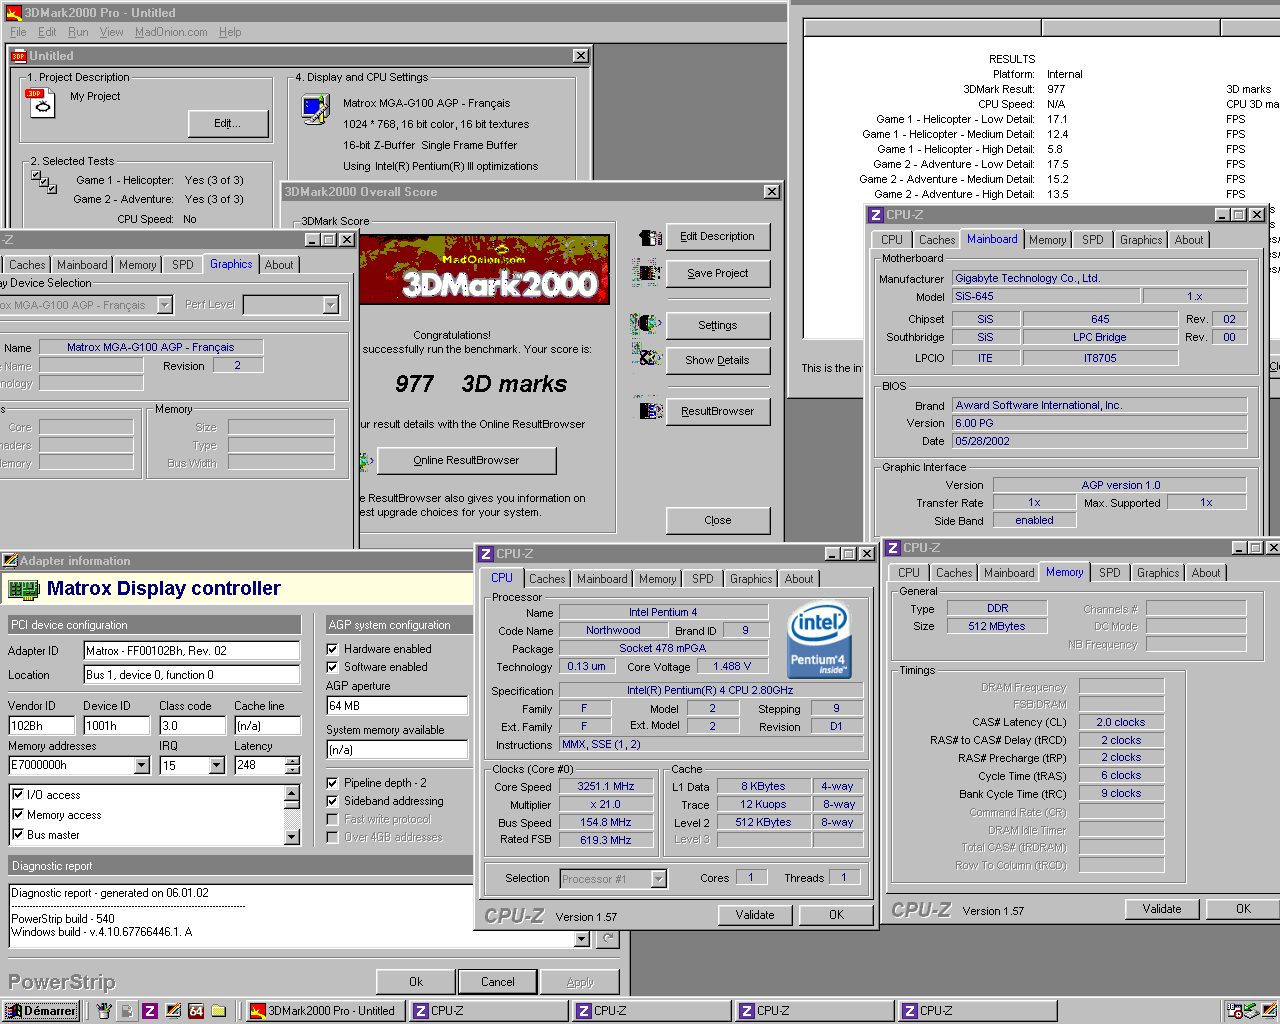Screen dimensions: 1280x1024
Task: Open the Run menu in 3DMark2000
Action: 78,32
